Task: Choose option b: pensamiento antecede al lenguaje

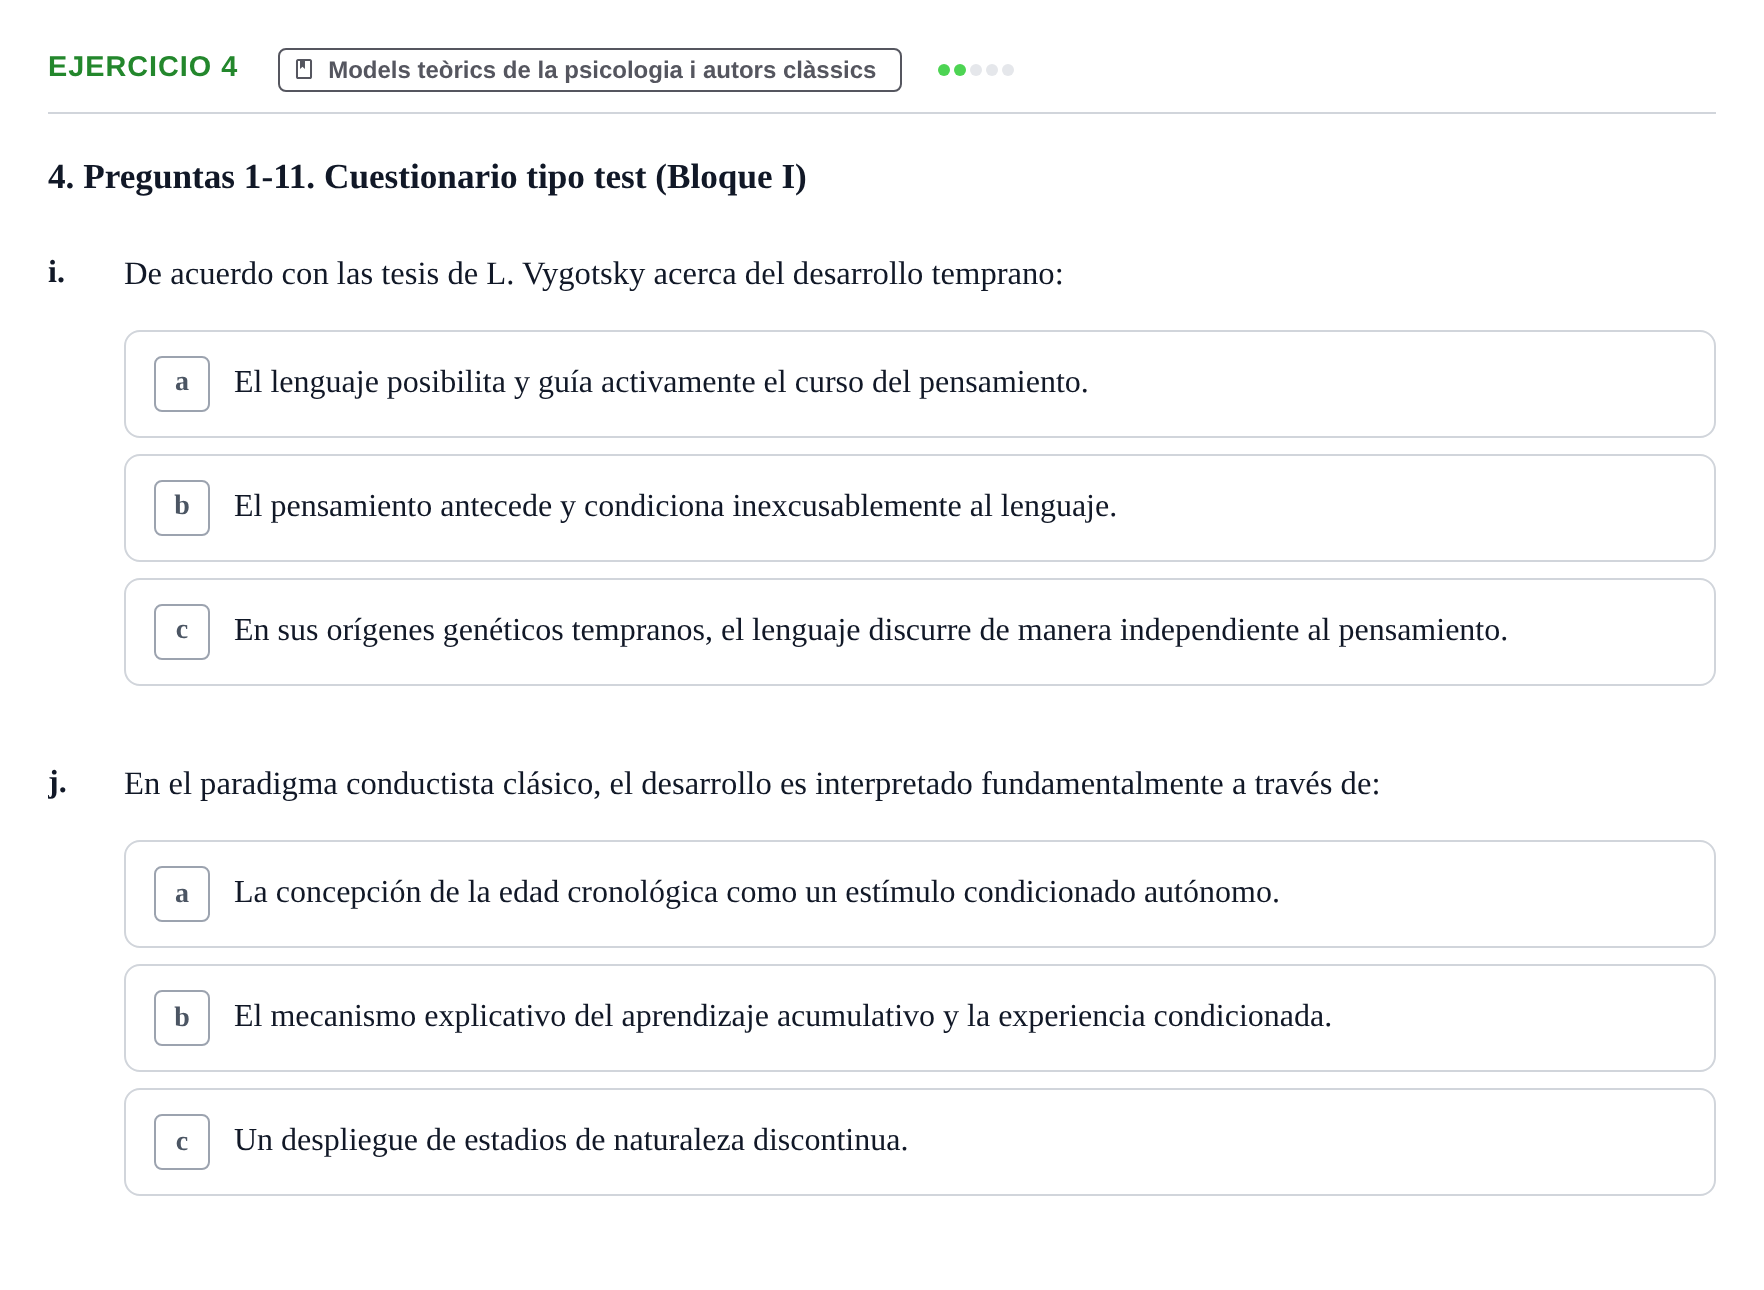Action: (919, 508)
